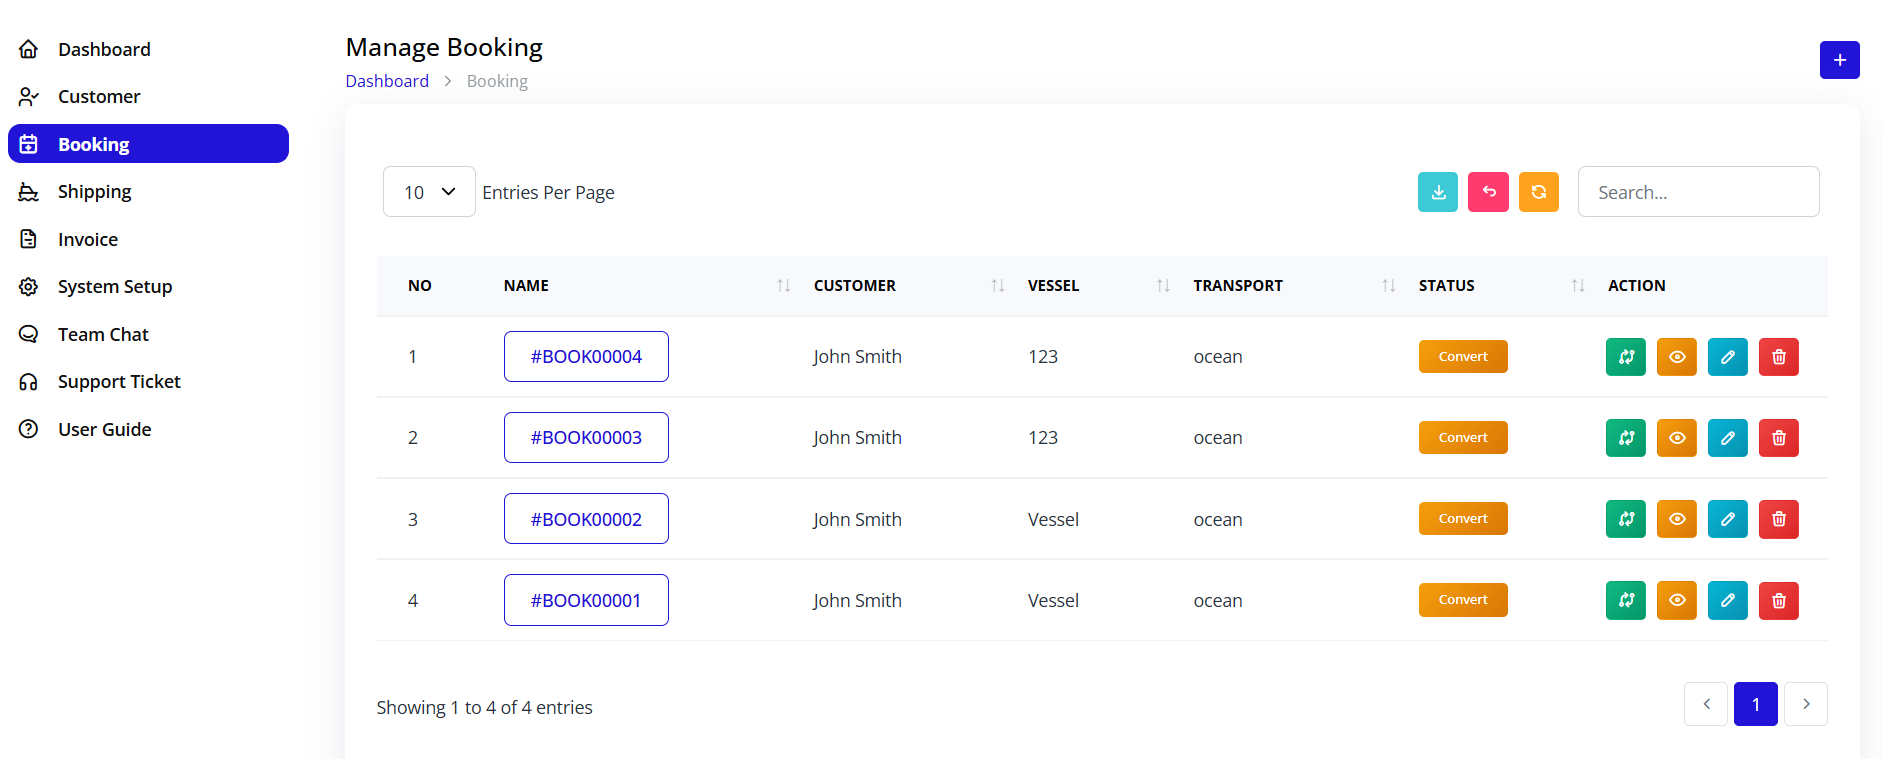This screenshot has width=1882, height=759.
Task: View #BOOK00004 with eye icon
Action: pos(1677,357)
